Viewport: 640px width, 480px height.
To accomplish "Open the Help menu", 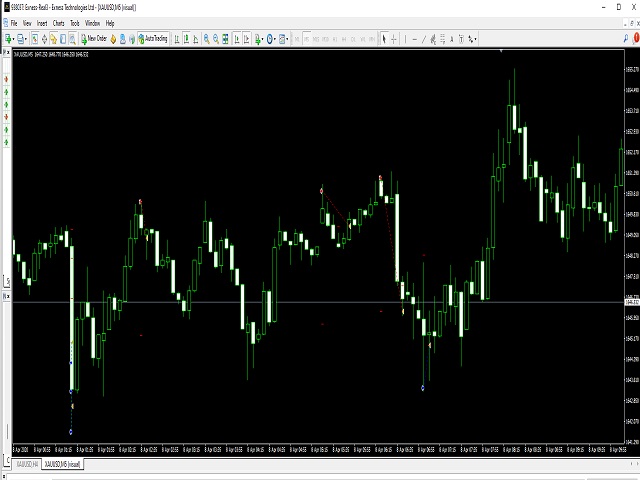I will pos(110,23).
